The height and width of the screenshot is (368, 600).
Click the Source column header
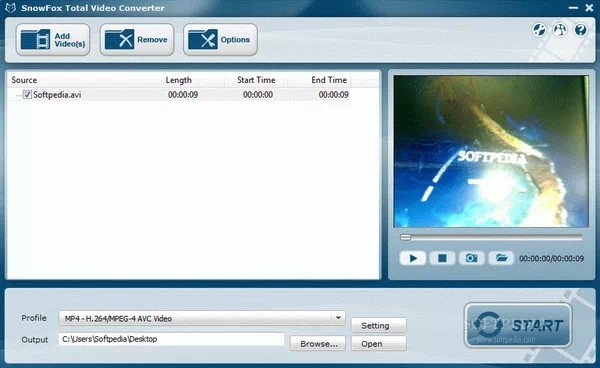[x=24, y=80]
